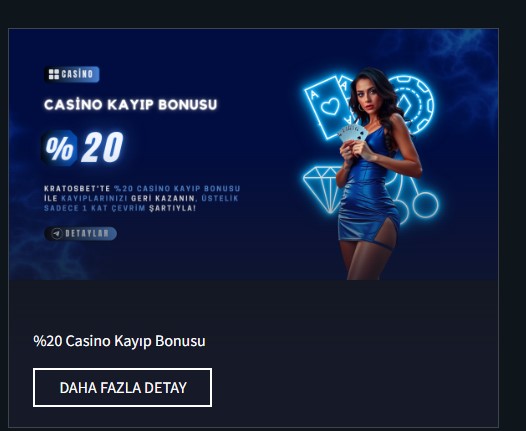Image resolution: width=526 pixels, height=431 pixels.
Task: Click the KRATOSBET'TE word in the description
Action: coord(77,188)
